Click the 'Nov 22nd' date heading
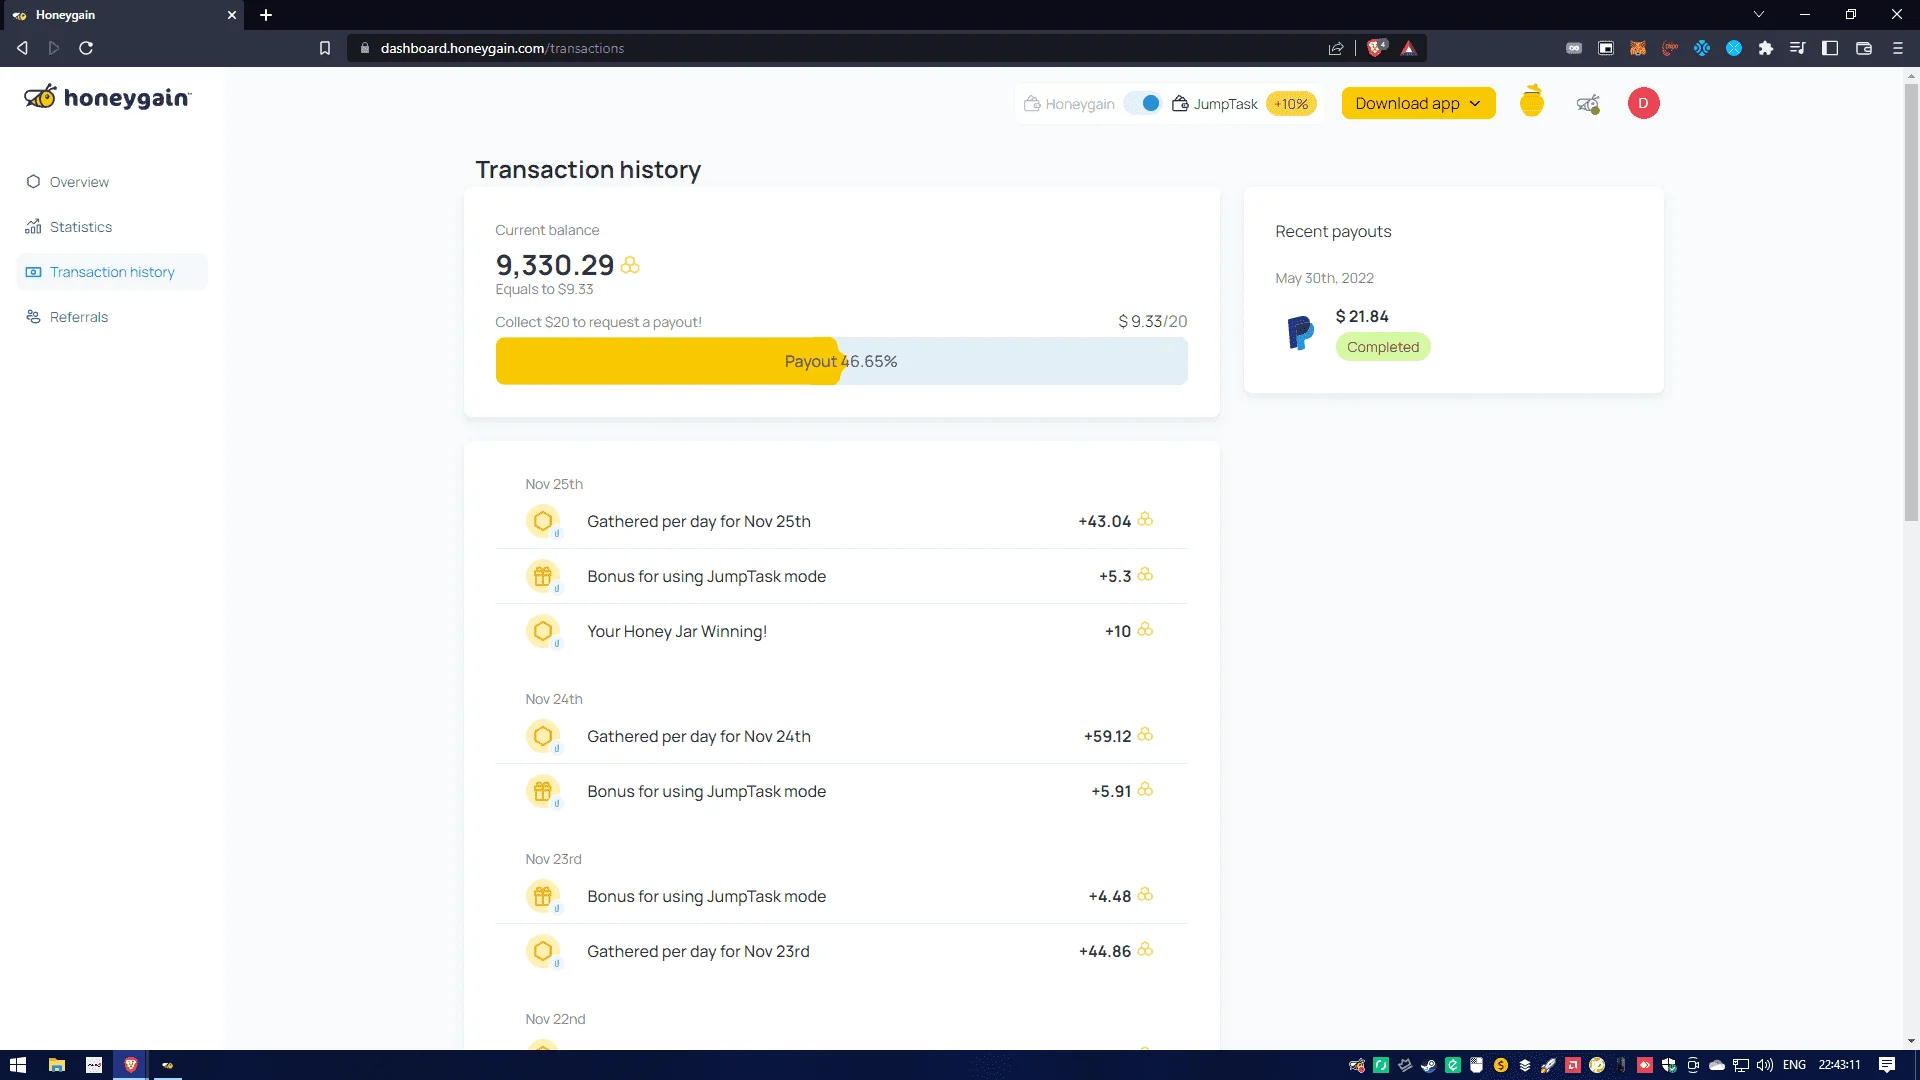This screenshot has width=1920, height=1080. (x=555, y=1019)
